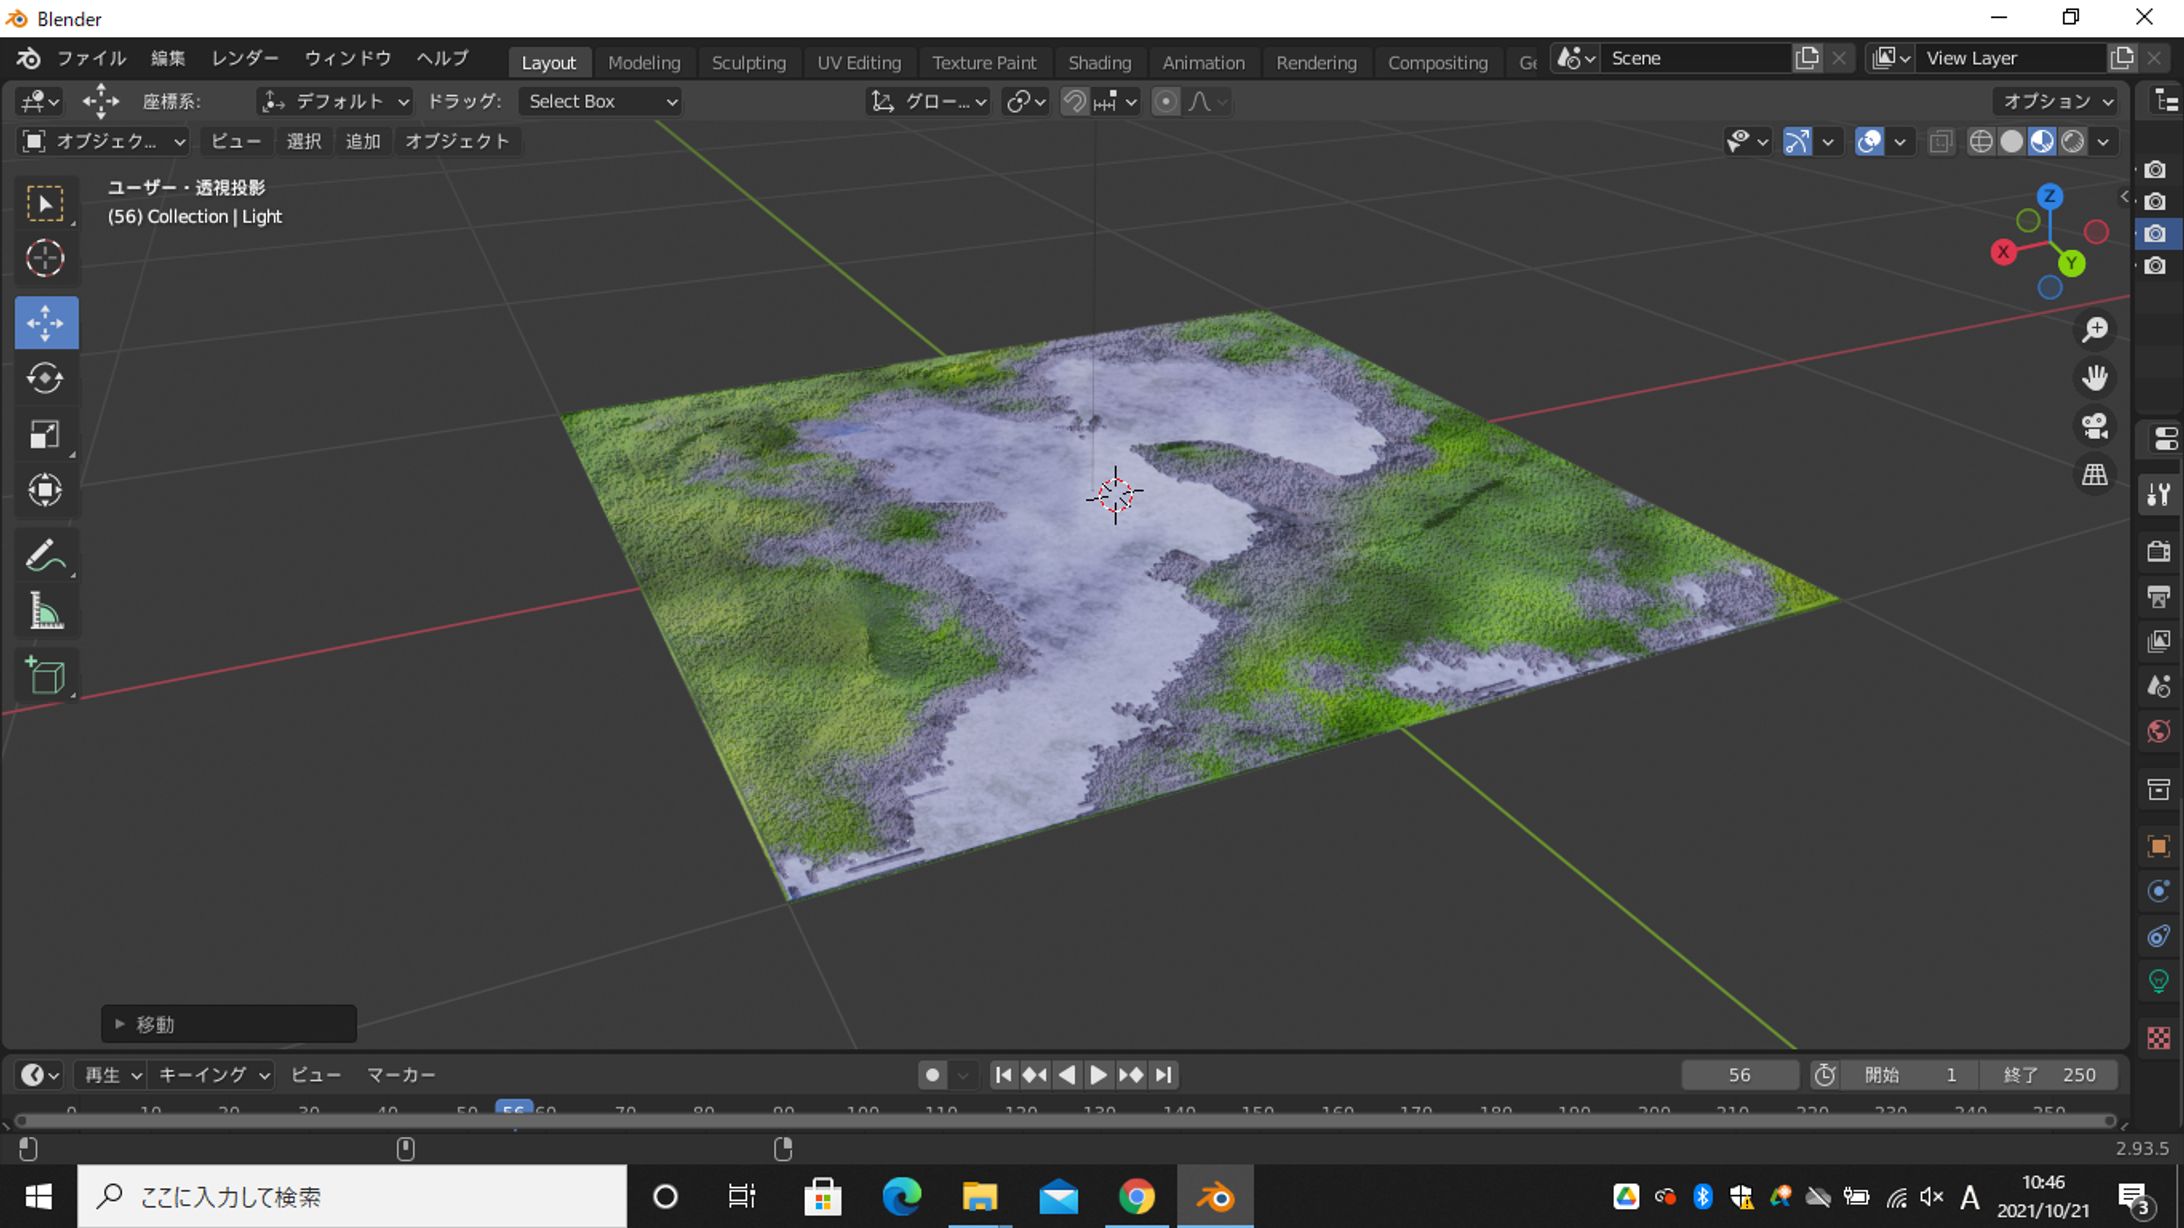Image resolution: width=2184 pixels, height=1228 pixels.
Task: Click the zoom magnifier viewport icon
Action: [x=2095, y=329]
